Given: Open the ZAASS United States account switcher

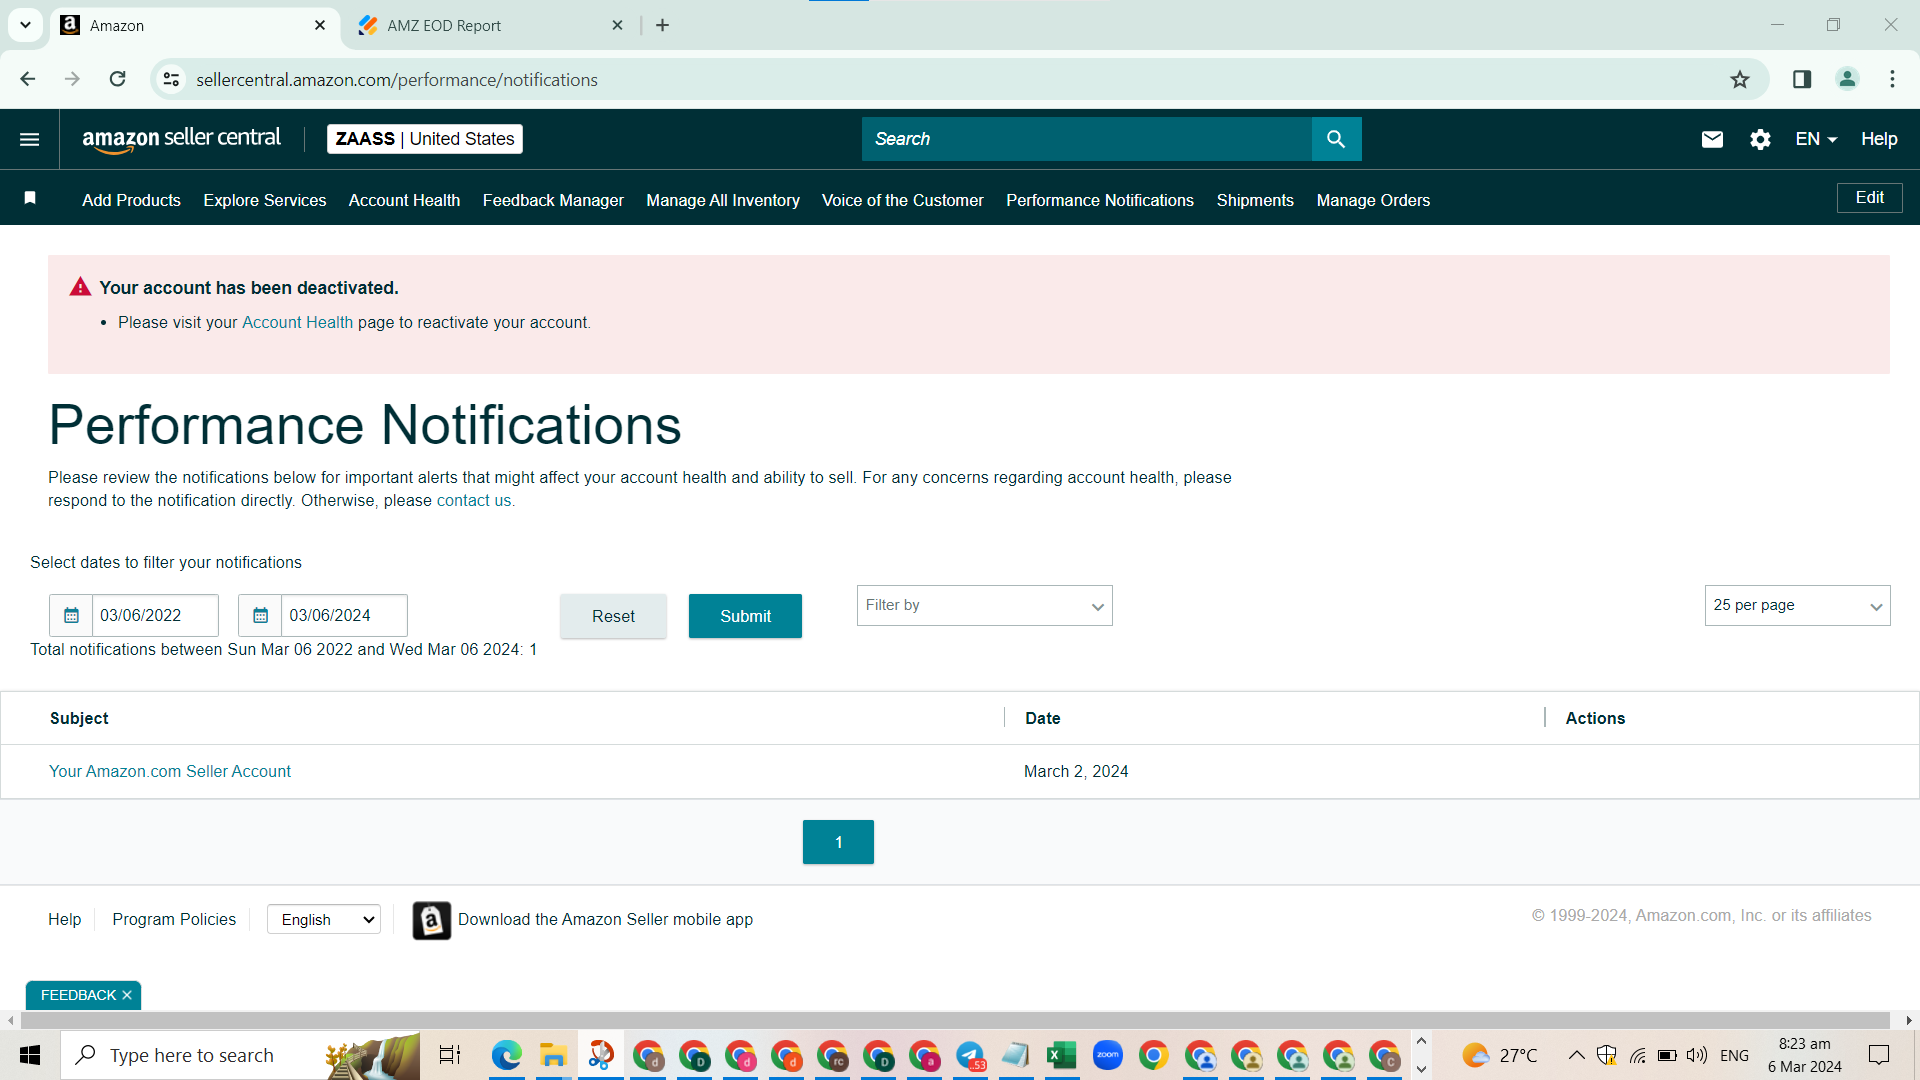Looking at the screenshot, I should point(425,139).
